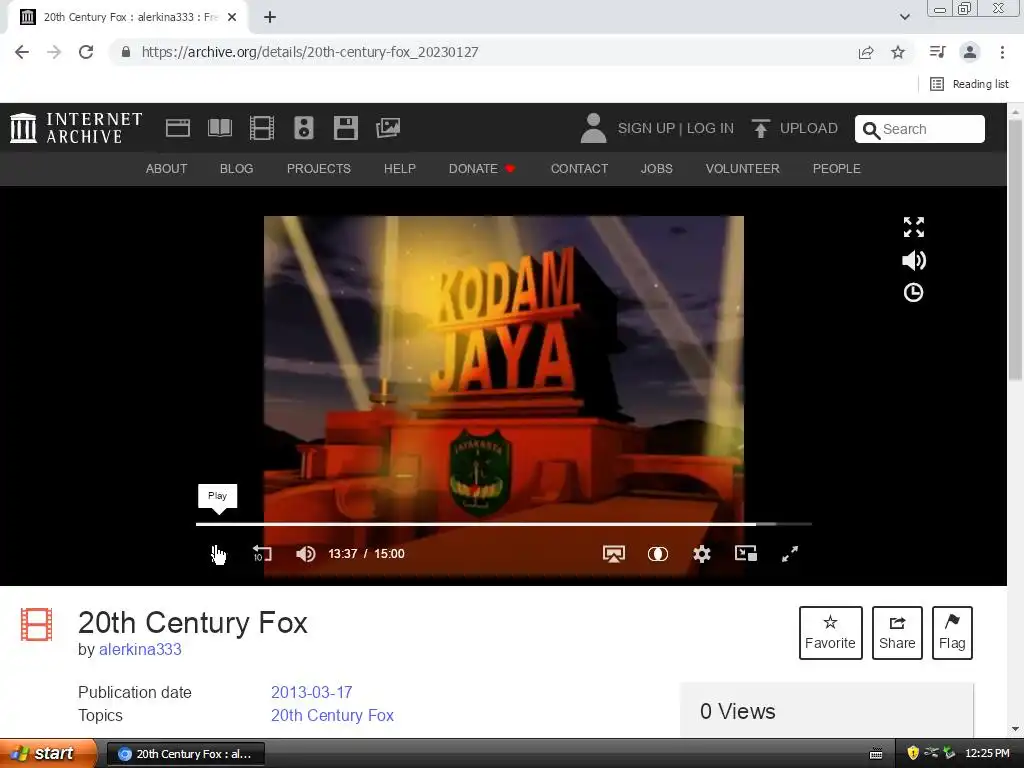Open the PEOPLE menu item
Viewport: 1024px width, 768px height.
pyautogui.click(x=837, y=168)
